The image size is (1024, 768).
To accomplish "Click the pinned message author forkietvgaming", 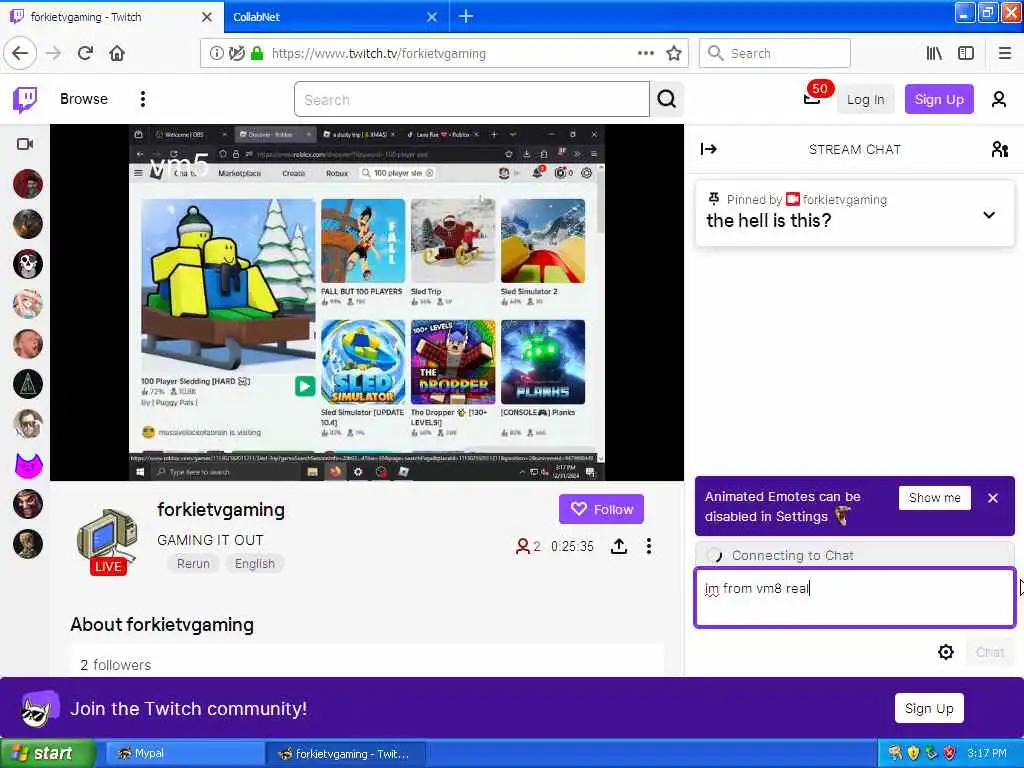I will click(x=844, y=200).
